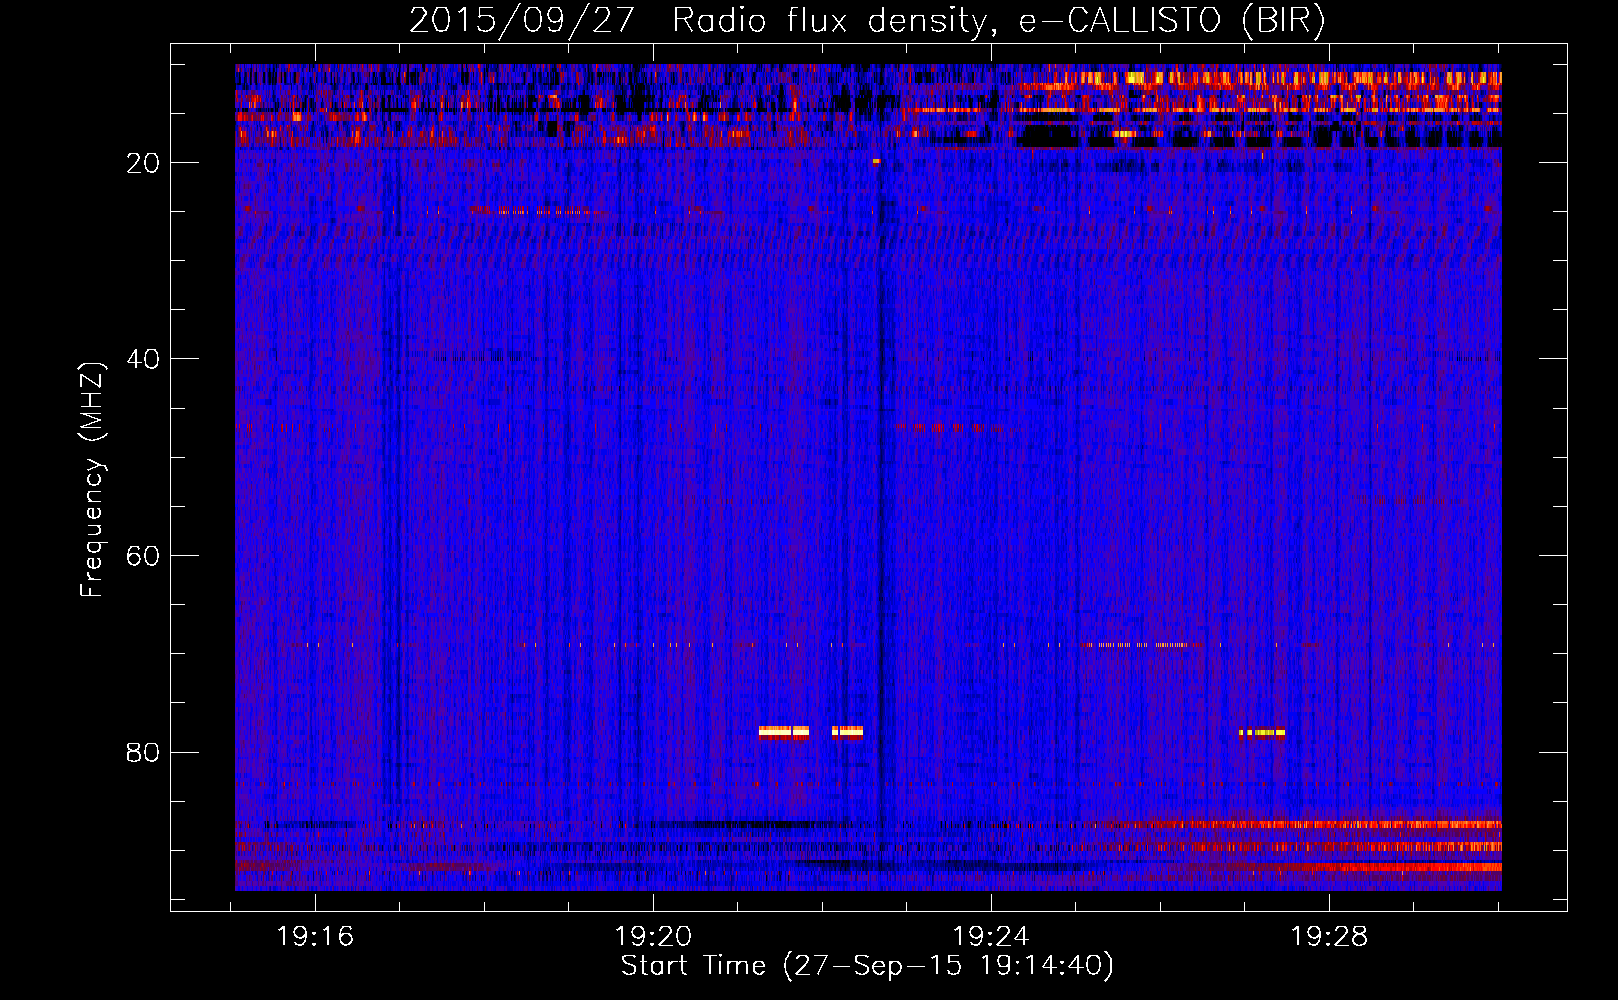Click the red streak near 47 MHz after 19:23
Viewport: 1618px width, 1000px height.
[x=955, y=427]
